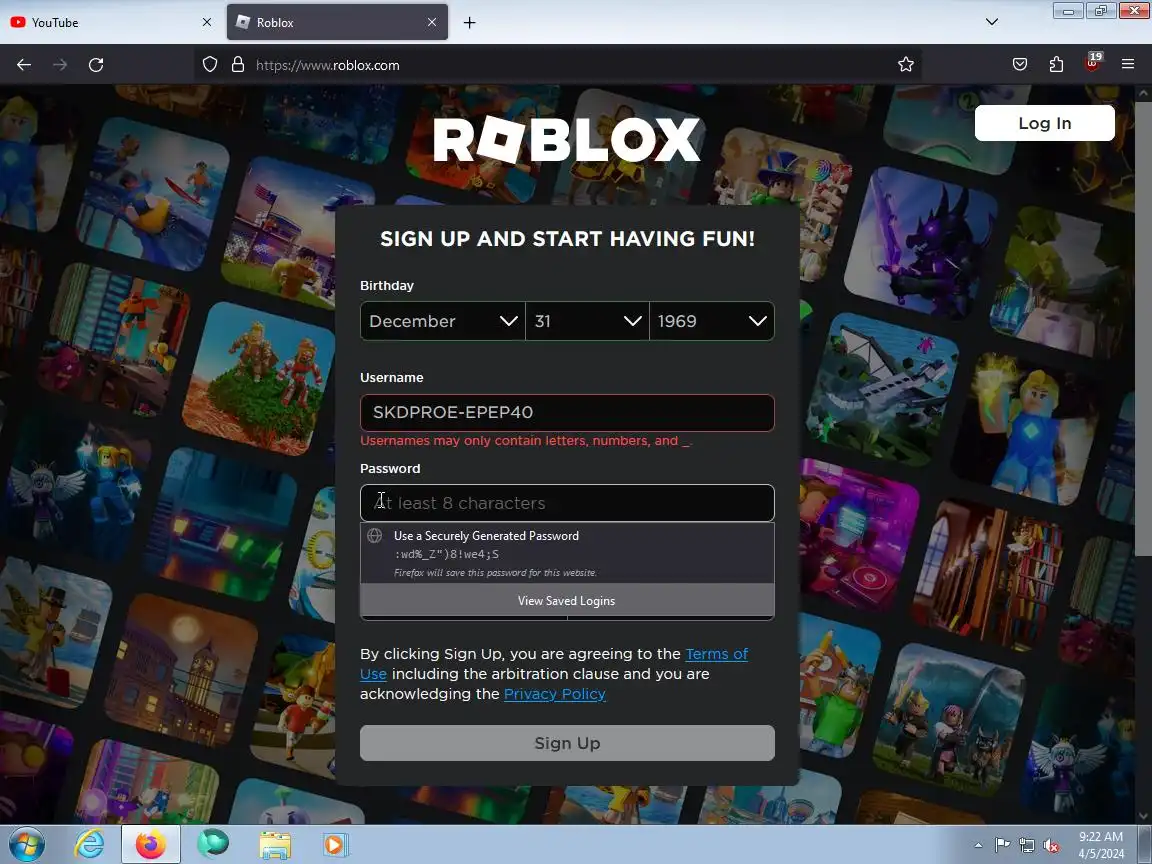Image resolution: width=1152 pixels, height=864 pixels.
Task: Click the ROBLOX logo
Action: click(x=567, y=140)
